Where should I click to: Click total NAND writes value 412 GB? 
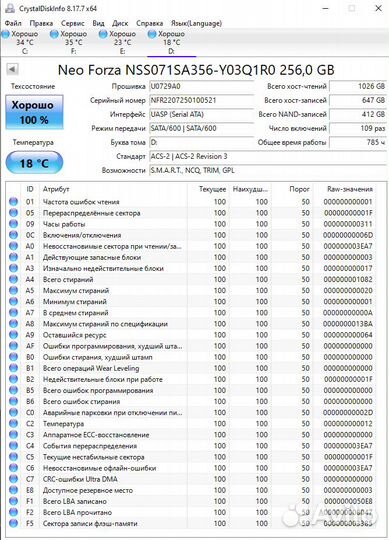[x=358, y=114]
